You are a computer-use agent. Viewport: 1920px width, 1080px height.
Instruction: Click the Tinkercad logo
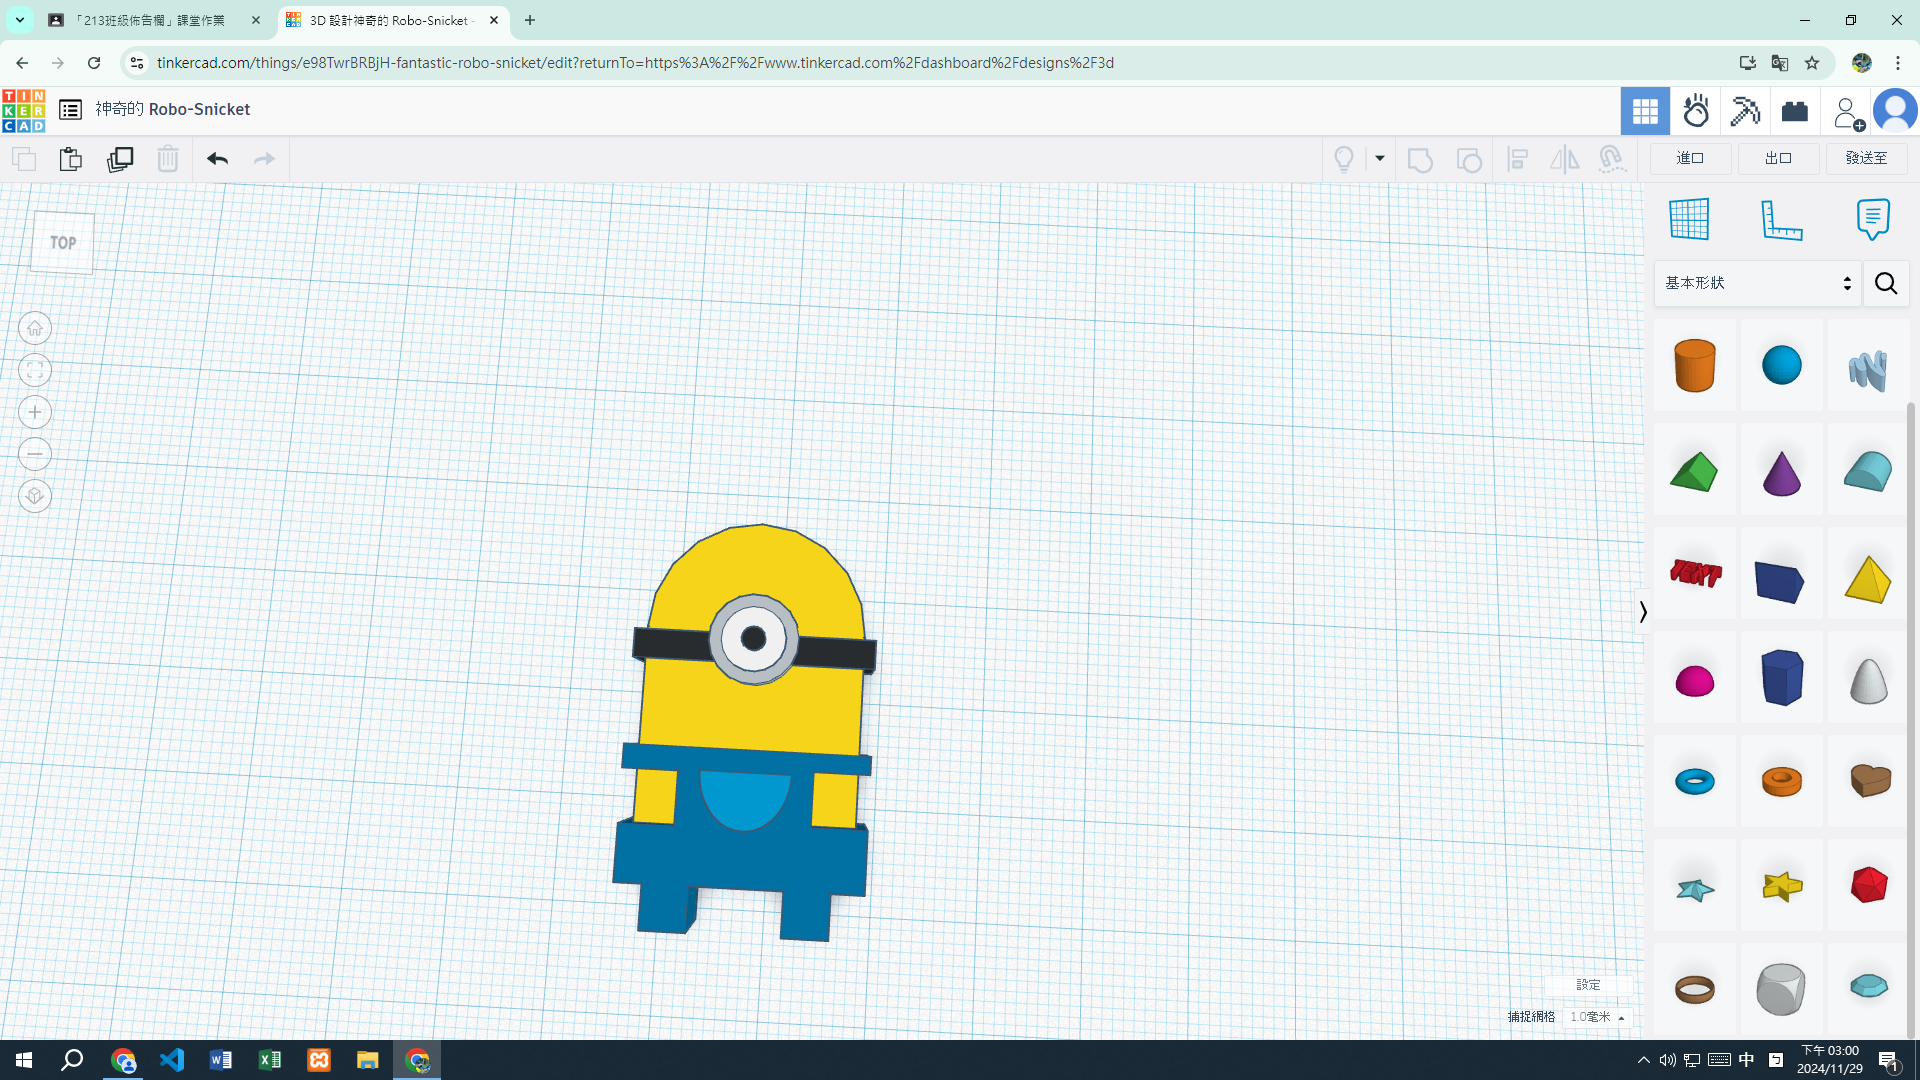23,110
